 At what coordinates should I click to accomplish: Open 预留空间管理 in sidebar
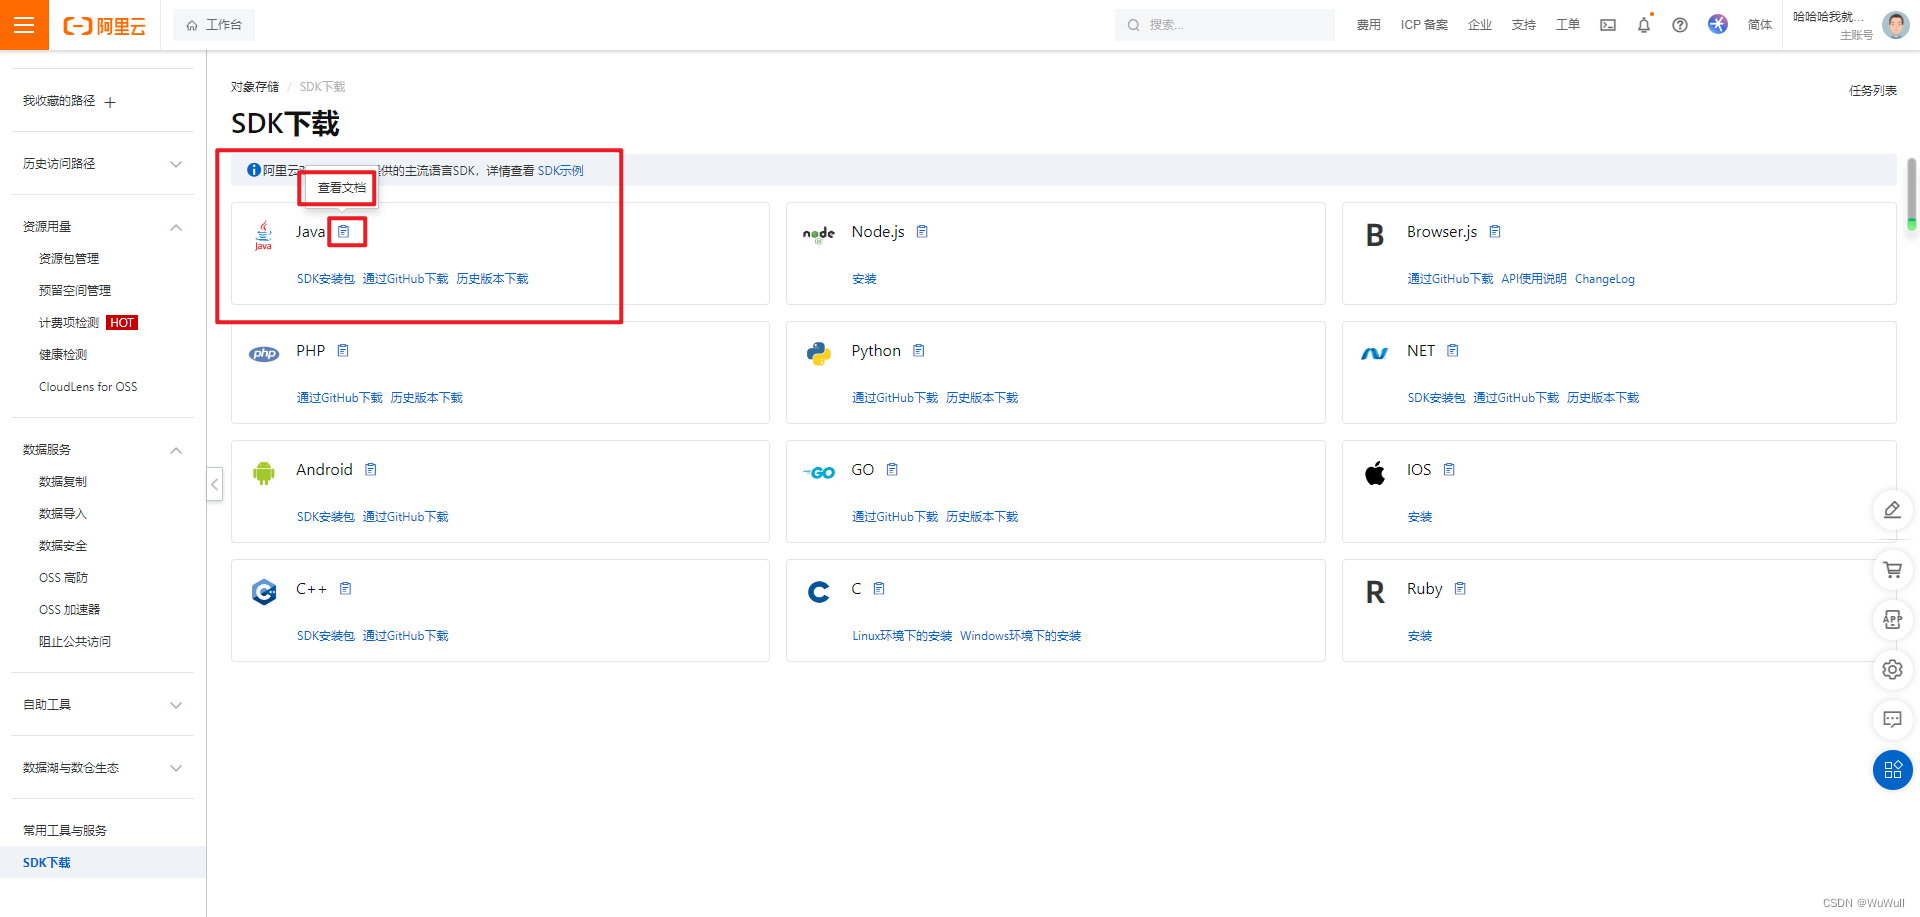(x=75, y=291)
